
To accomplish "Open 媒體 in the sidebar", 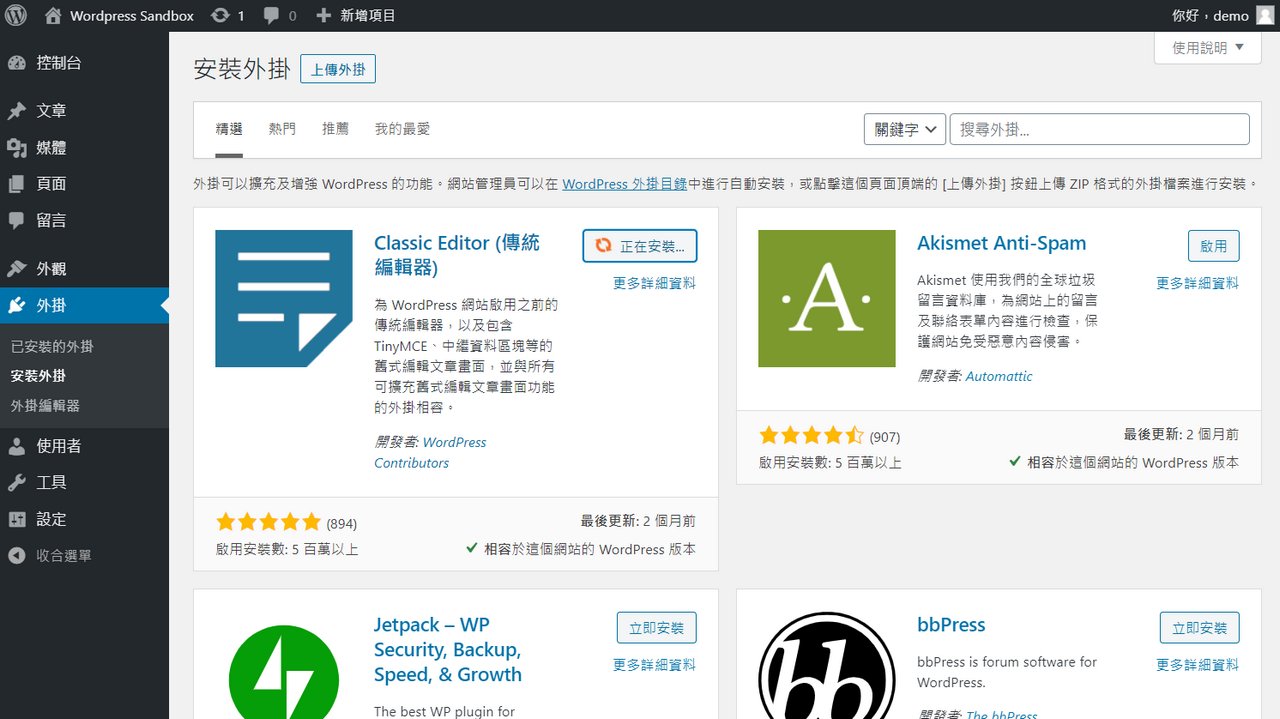I will click(51, 148).
